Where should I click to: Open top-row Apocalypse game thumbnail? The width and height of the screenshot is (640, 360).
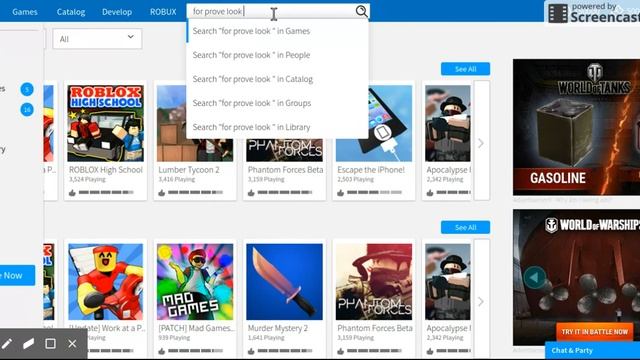point(448,123)
